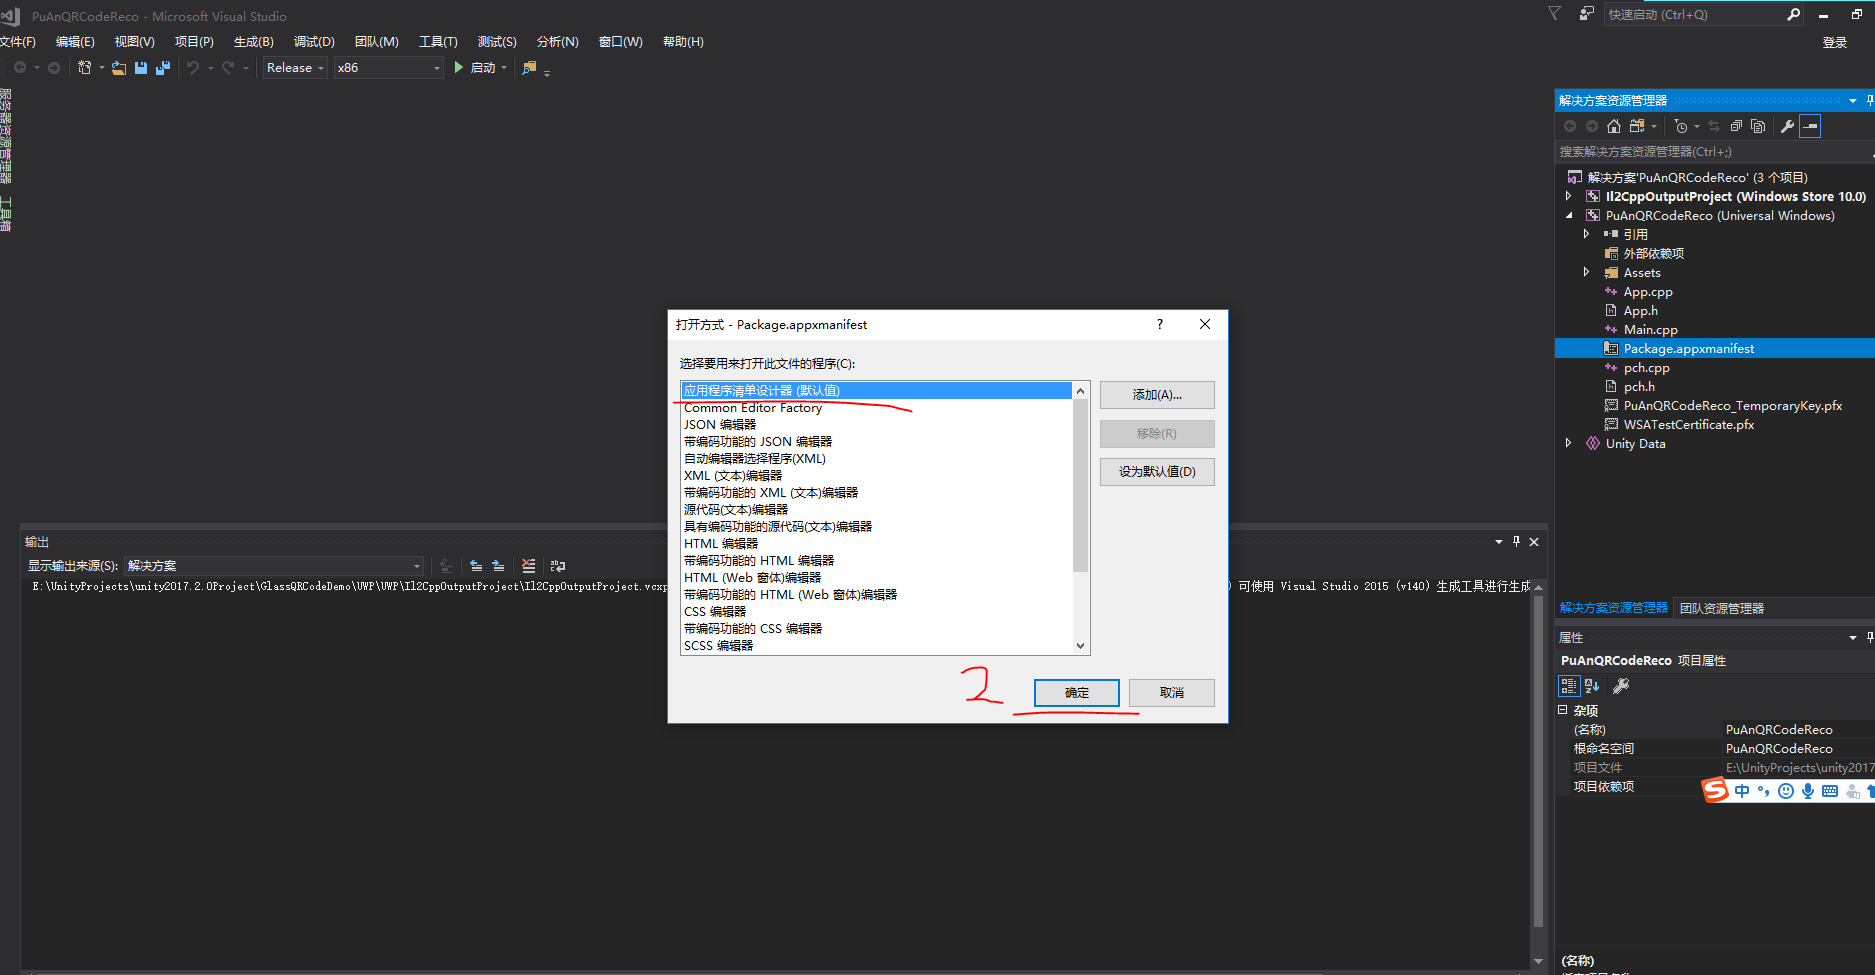This screenshot has width=1875, height=975.
Task: Click the Properties wrench icon in Solution Explorer
Action: click(1788, 126)
